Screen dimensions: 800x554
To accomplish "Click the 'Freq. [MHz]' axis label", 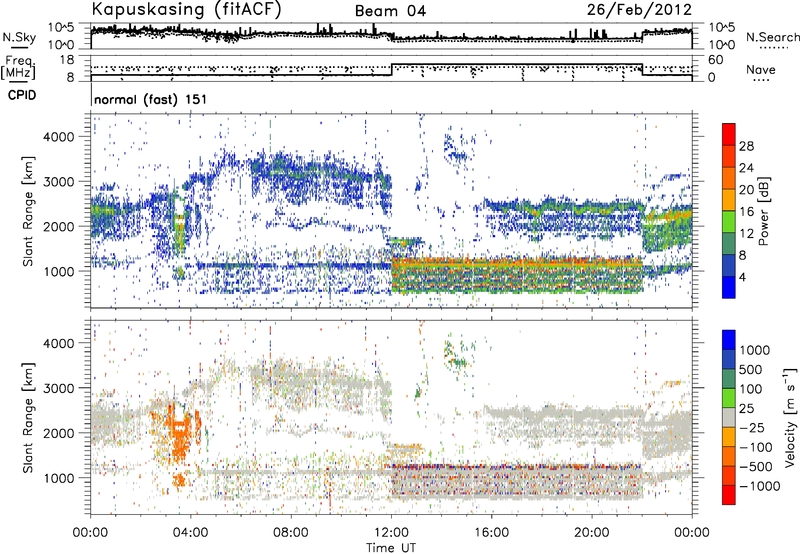I will coord(18,68).
